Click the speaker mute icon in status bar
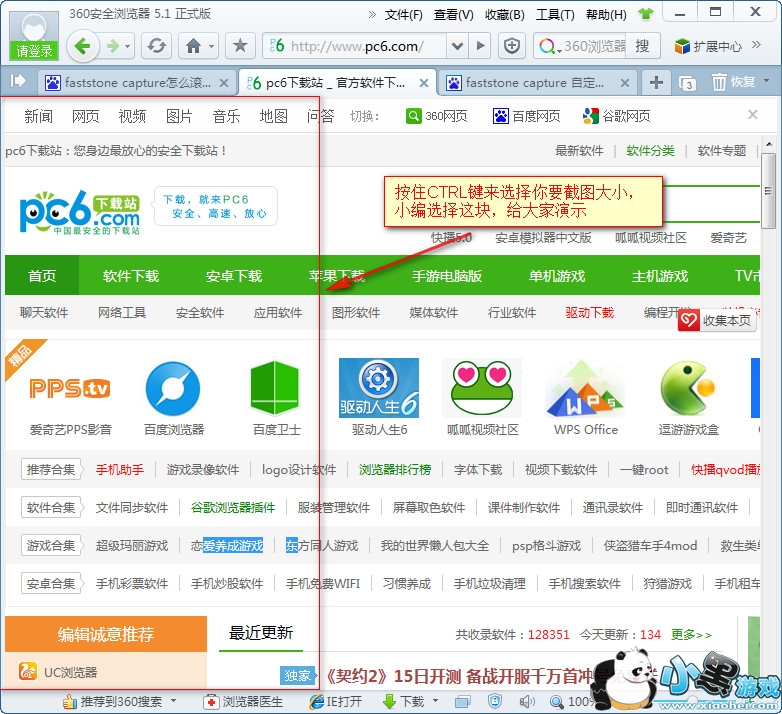The height and width of the screenshot is (714, 782). (527, 702)
